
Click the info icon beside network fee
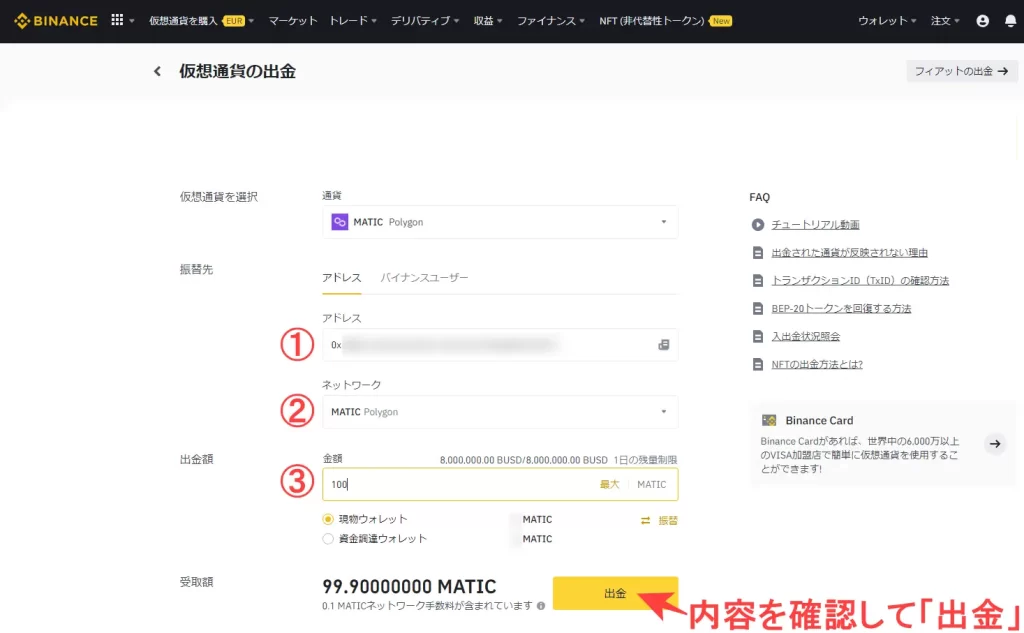click(541, 606)
